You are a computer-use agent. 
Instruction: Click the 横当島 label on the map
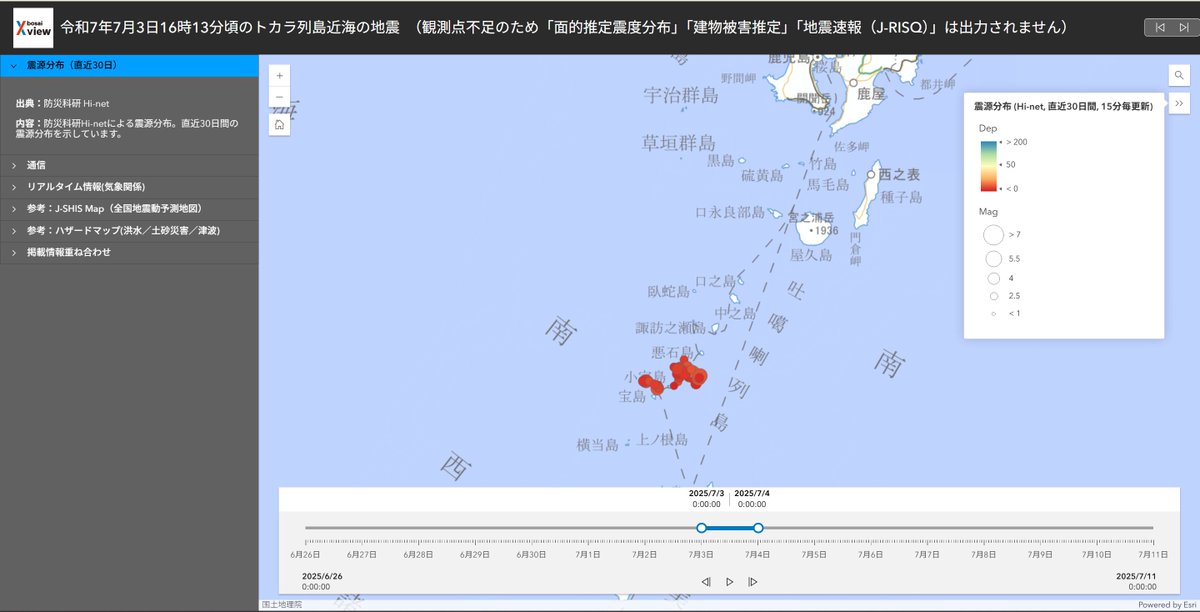[598, 444]
